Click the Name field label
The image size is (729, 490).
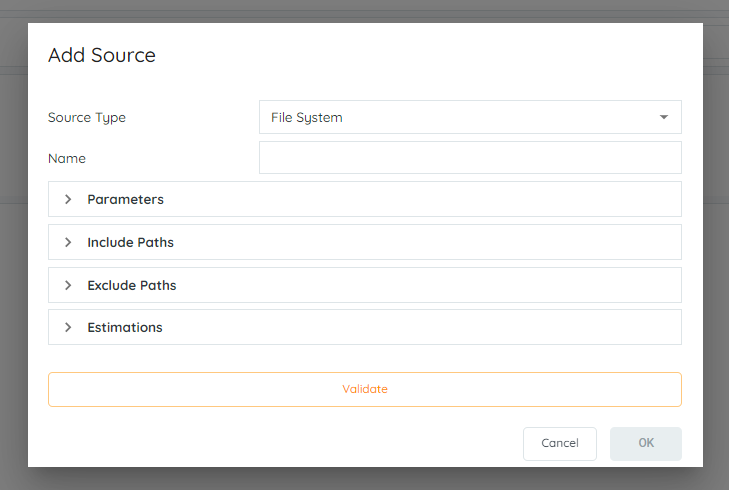pos(67,159)
